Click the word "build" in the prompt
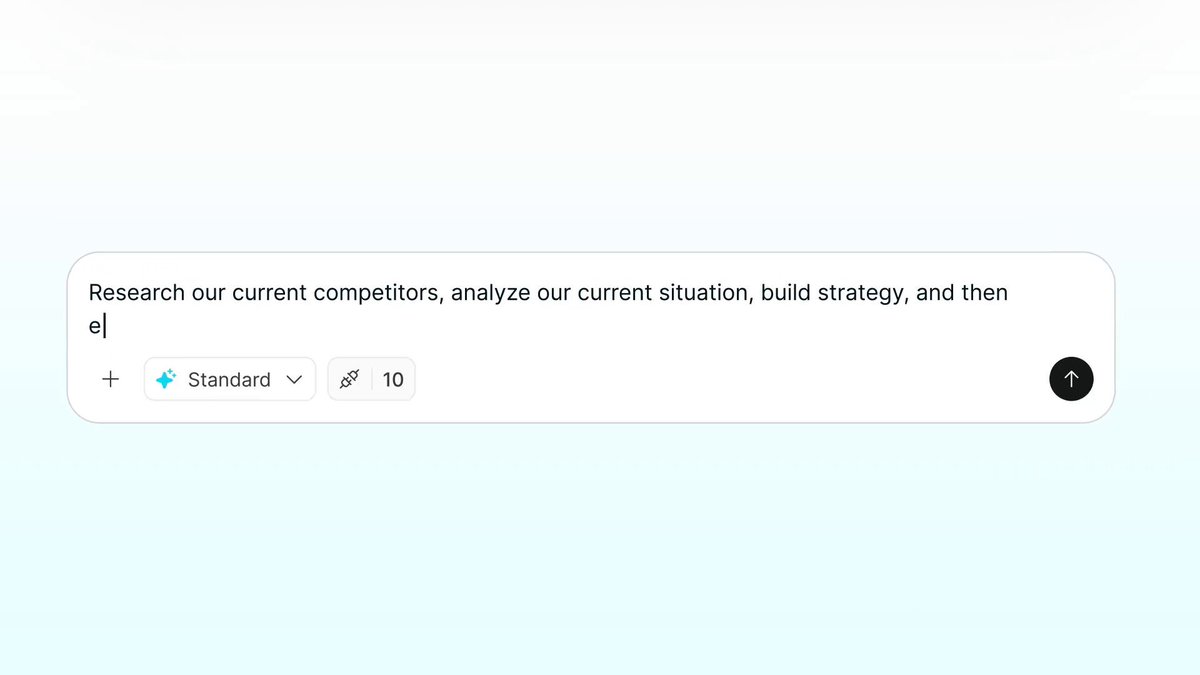This screenshot has height=675, width=1200. pos(786,293)
